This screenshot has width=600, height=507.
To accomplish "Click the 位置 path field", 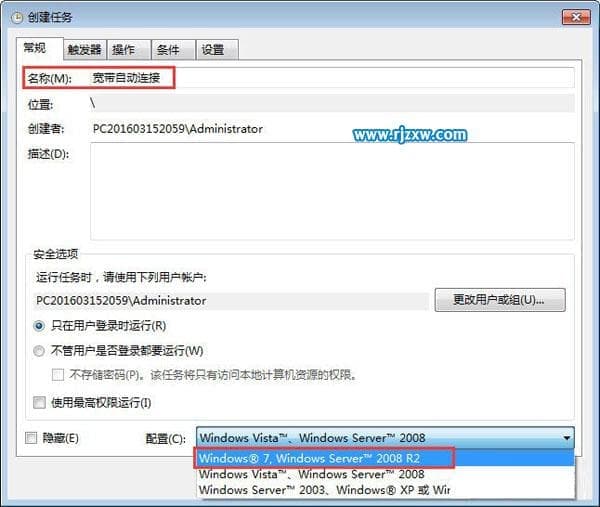I will coord(332,104).
